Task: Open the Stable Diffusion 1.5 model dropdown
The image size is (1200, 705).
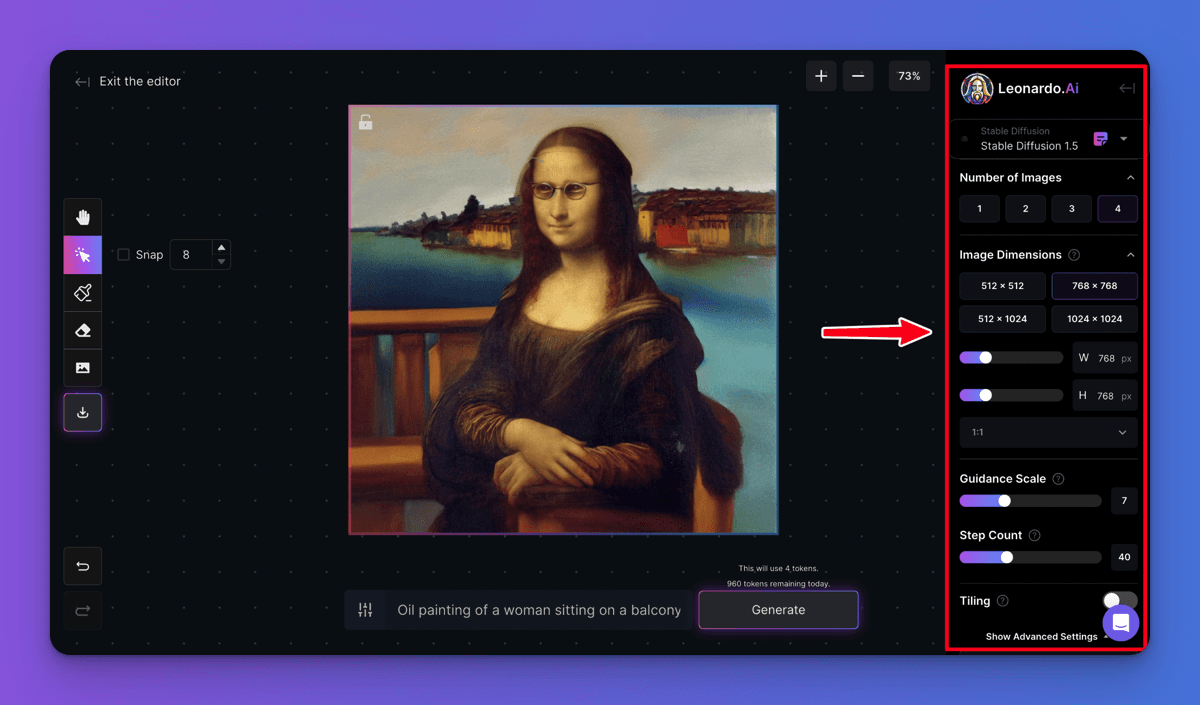Action: pyautogui.click(x=1048, y=139)
